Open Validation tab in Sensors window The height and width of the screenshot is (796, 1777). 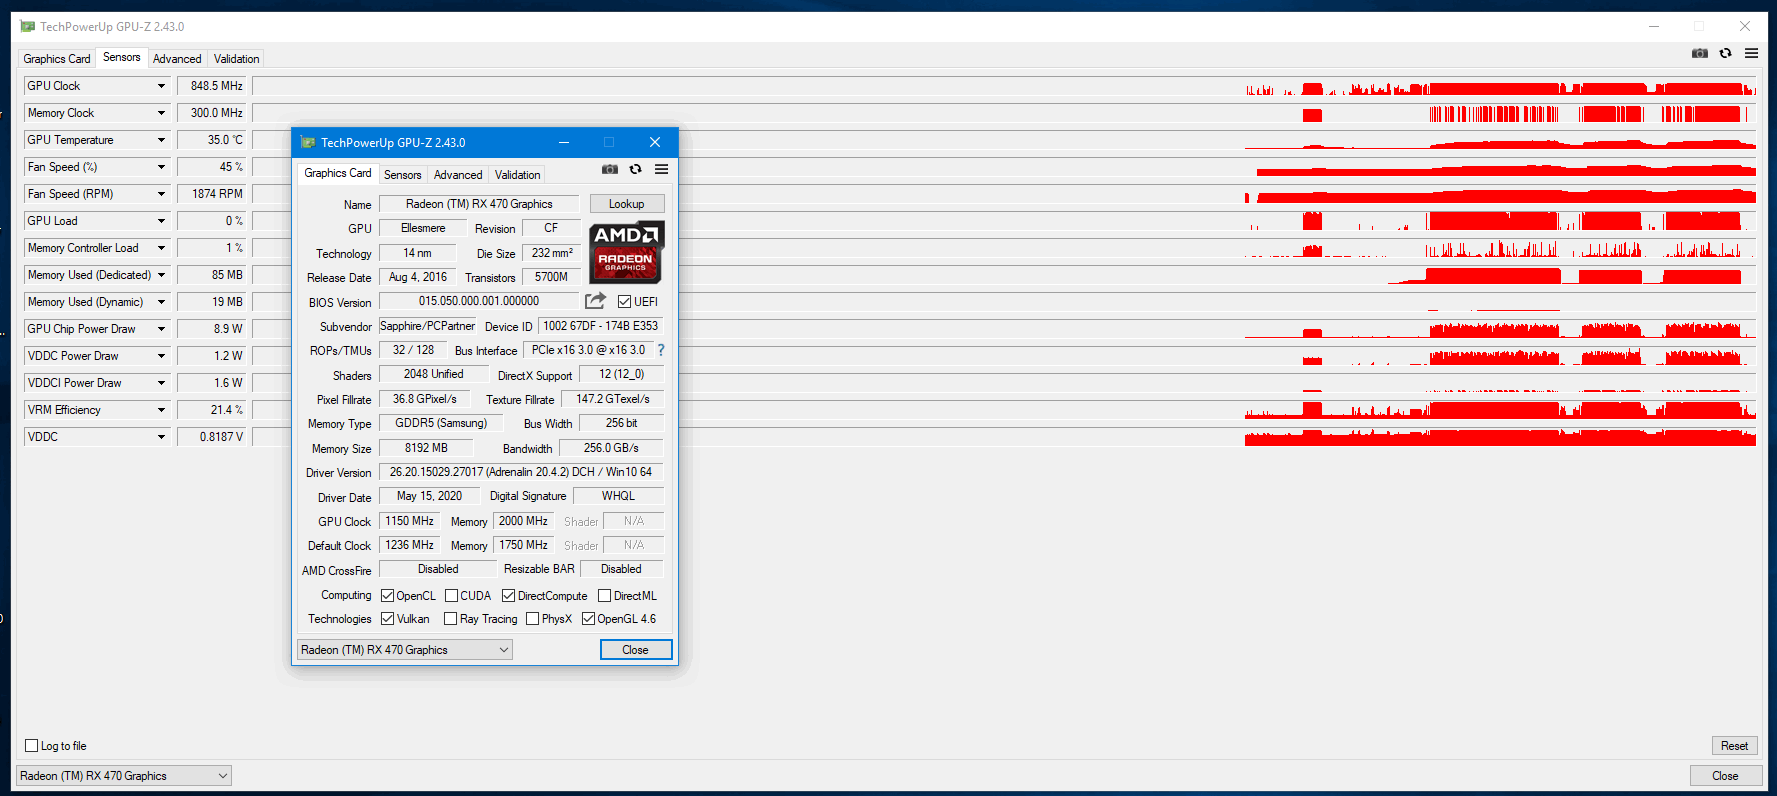tap(236, 59)
